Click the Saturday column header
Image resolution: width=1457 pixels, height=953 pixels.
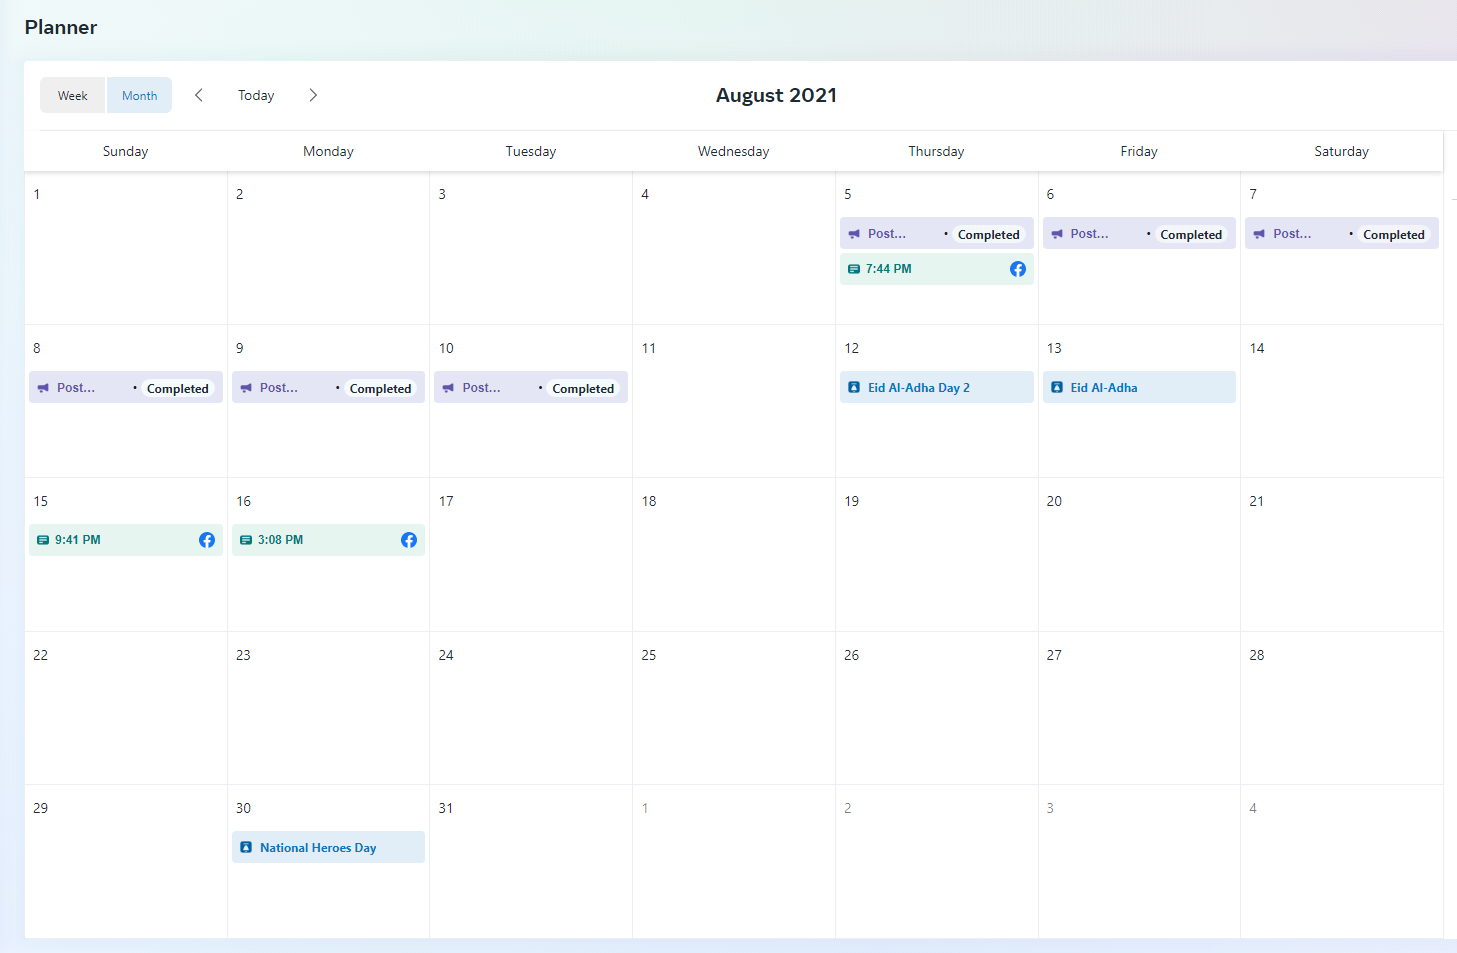(x=1341, y=151)
